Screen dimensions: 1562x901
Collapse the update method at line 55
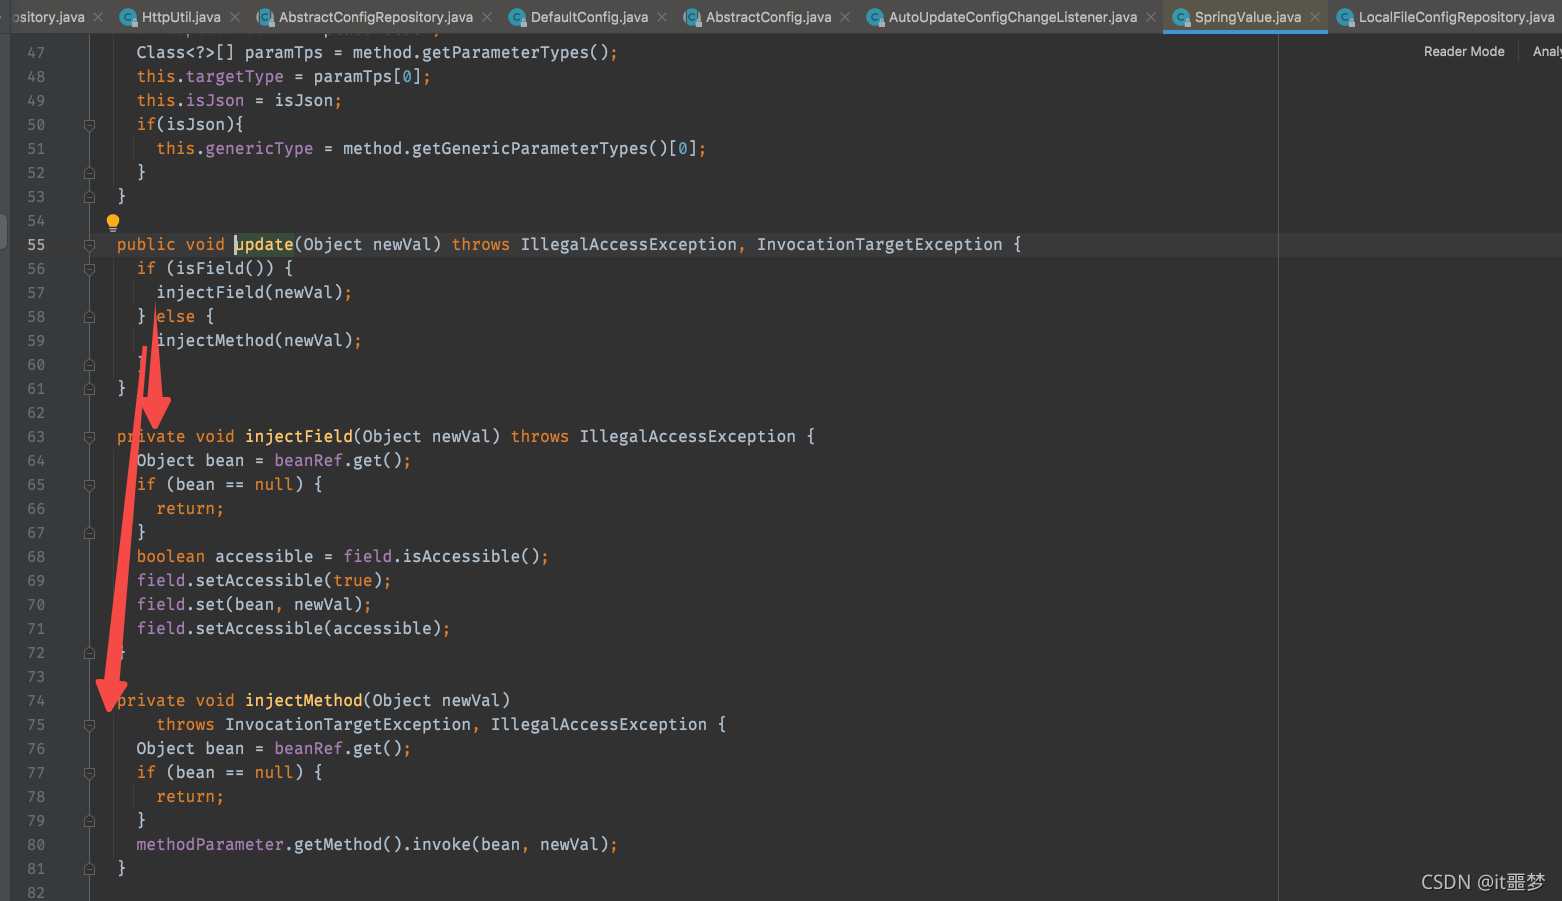click(89, 245)
